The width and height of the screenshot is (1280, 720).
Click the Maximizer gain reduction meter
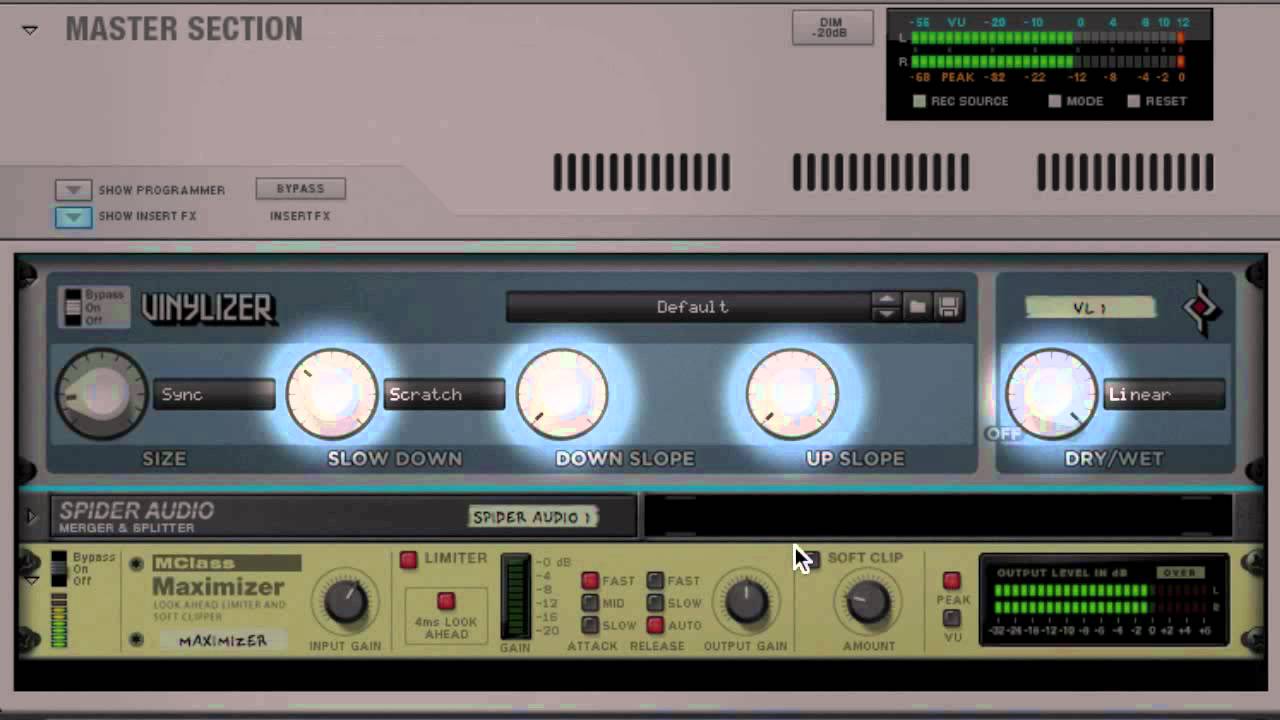pos(515,597)
